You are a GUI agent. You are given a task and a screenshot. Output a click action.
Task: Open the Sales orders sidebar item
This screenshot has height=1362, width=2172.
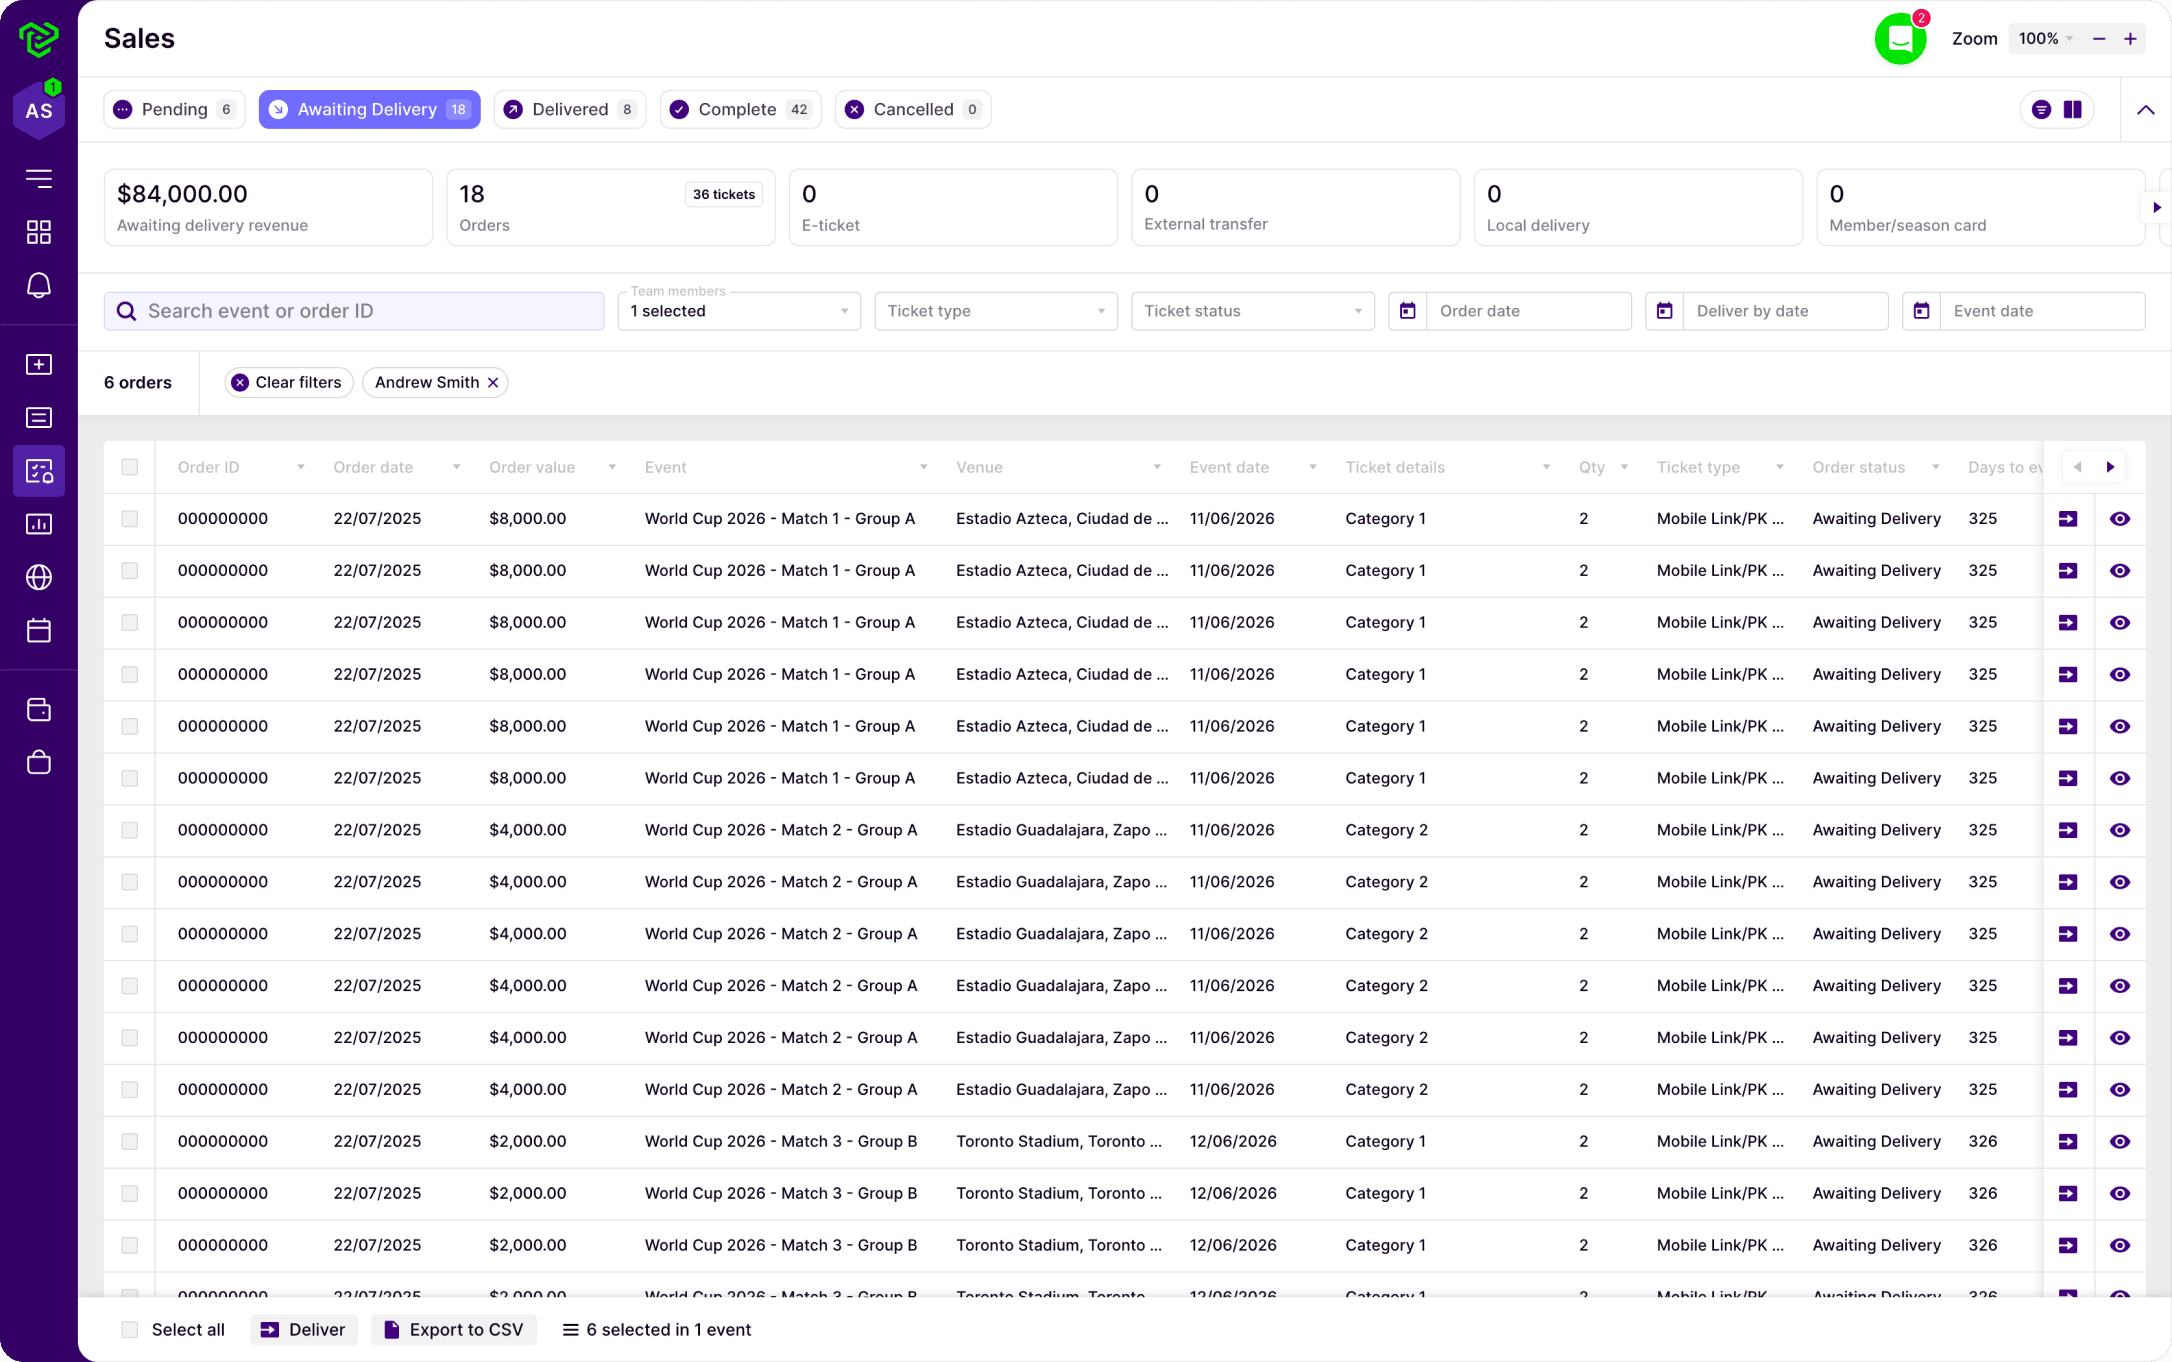(39, 471)
